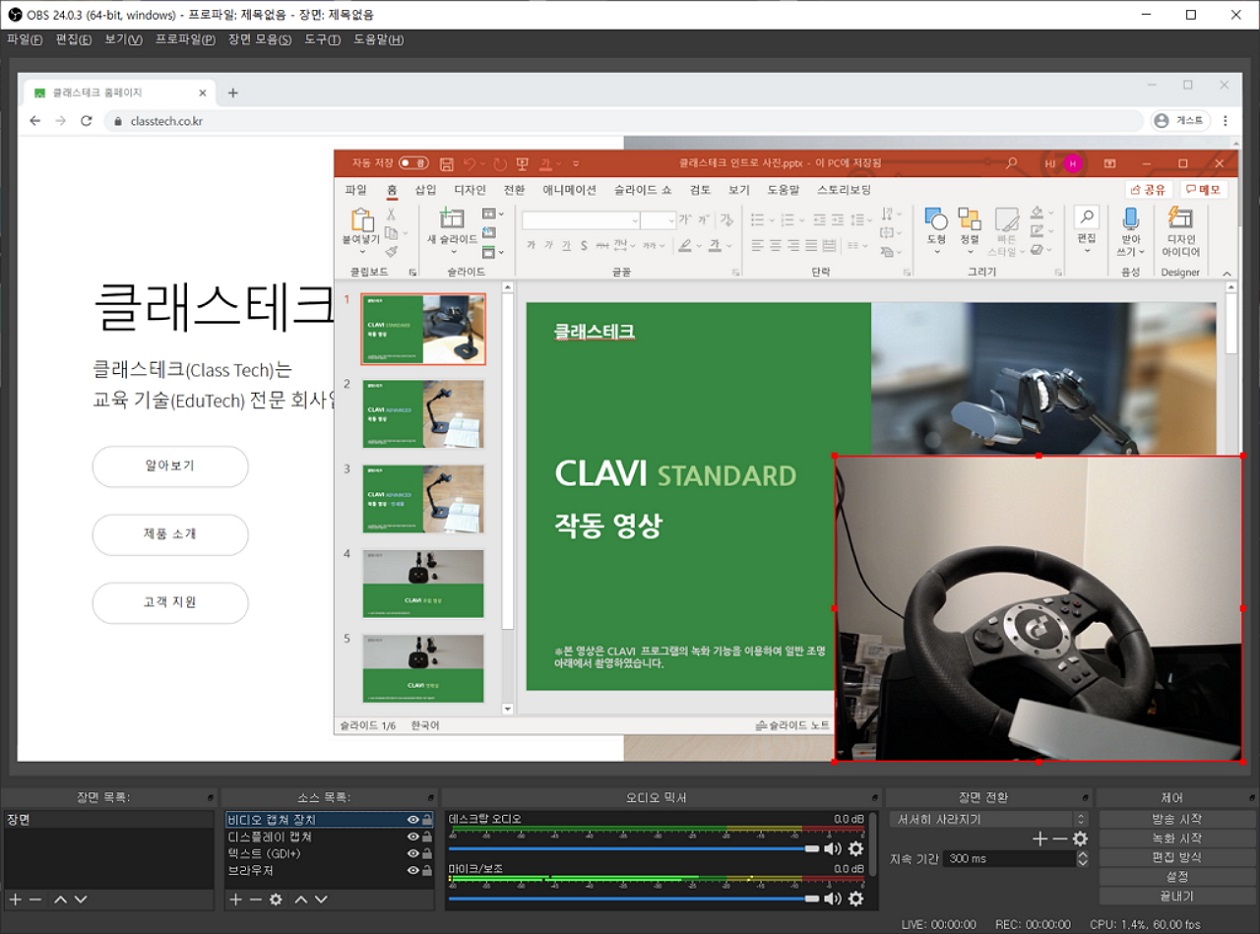This screenshot has height=934, width=1260.
Task: Select slide 2 thumbnail in PowerPoint preview
Action: (x=423, y=414)
